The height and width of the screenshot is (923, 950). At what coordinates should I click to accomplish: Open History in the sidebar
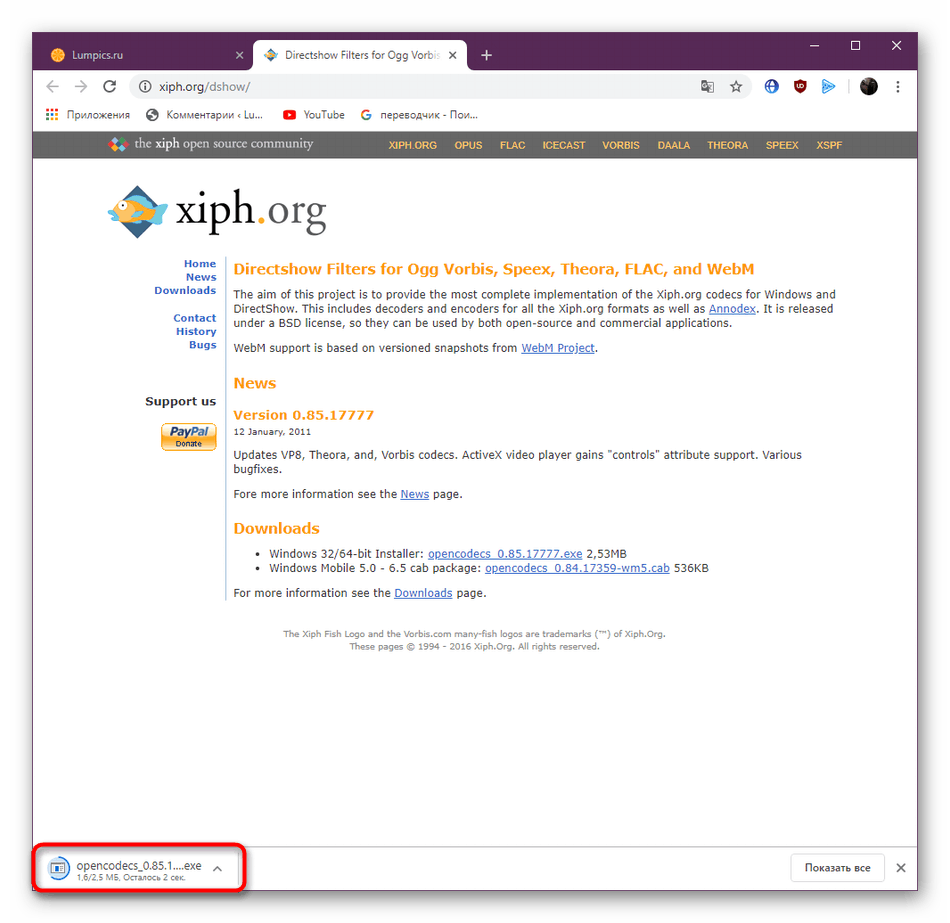(196, 332)
